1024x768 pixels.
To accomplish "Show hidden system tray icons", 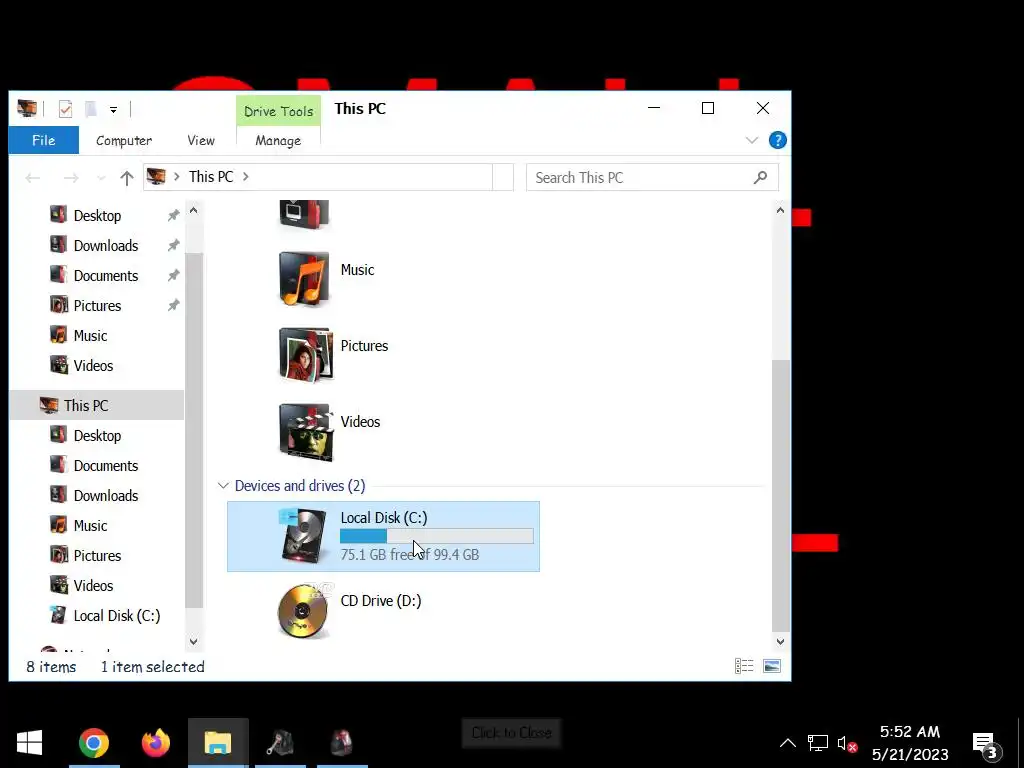I will coord(788,743).
